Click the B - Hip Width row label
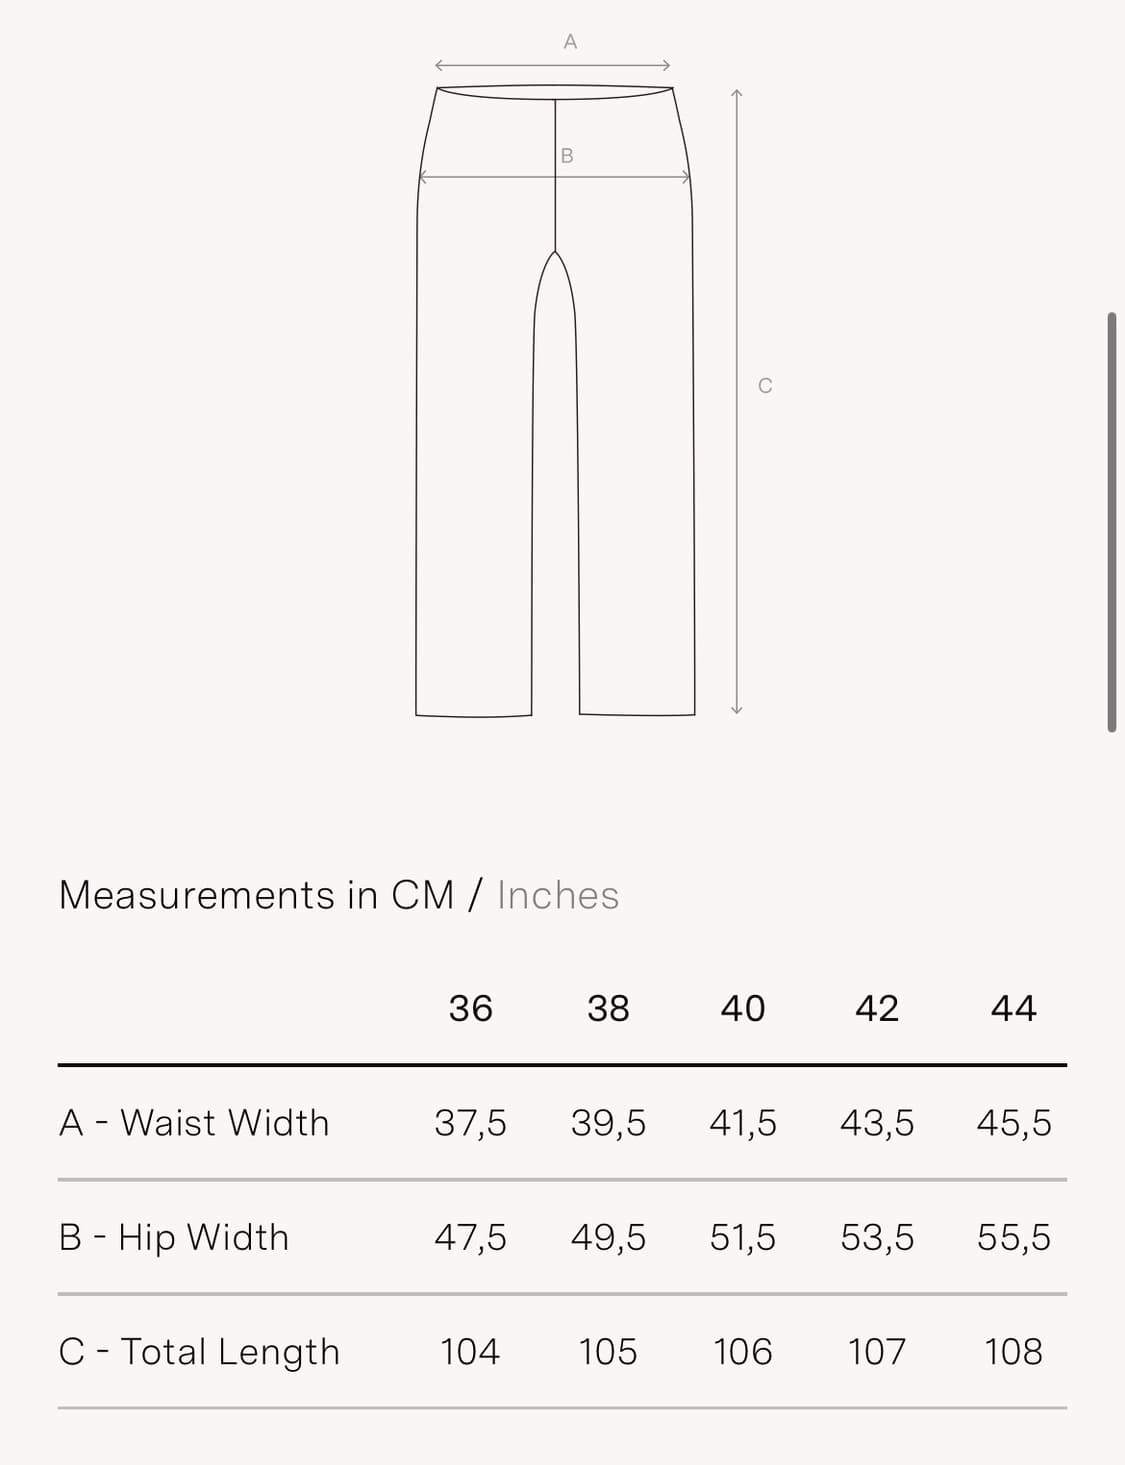This screenshot has width=1125, height=1465. pos(174,1237)
